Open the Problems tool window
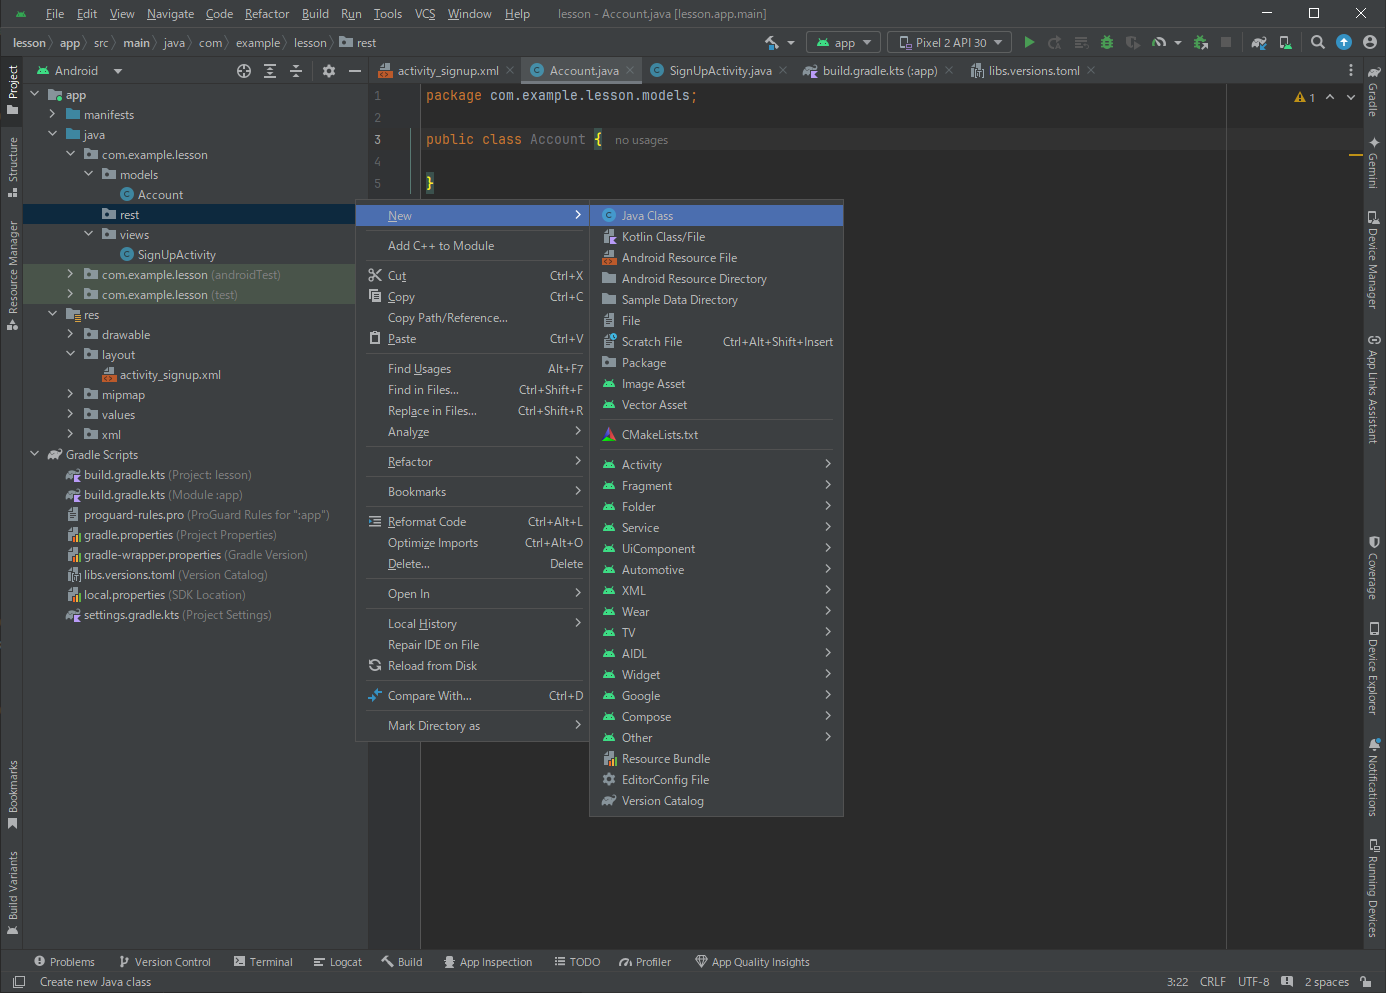This screenshot has height=993, width=1386. click(64, 962)
